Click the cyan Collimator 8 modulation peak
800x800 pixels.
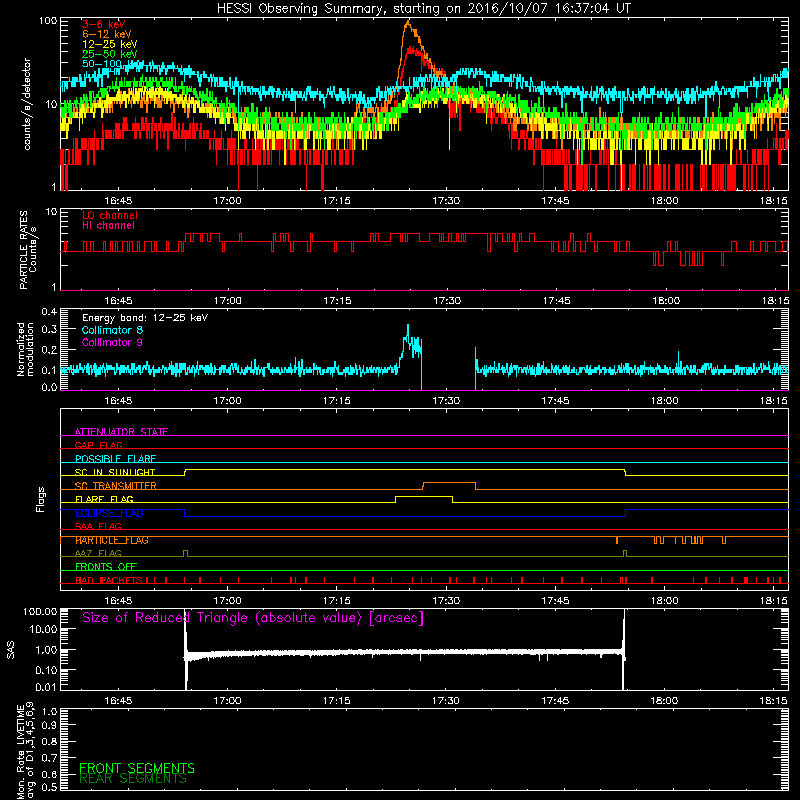point(408,327)
